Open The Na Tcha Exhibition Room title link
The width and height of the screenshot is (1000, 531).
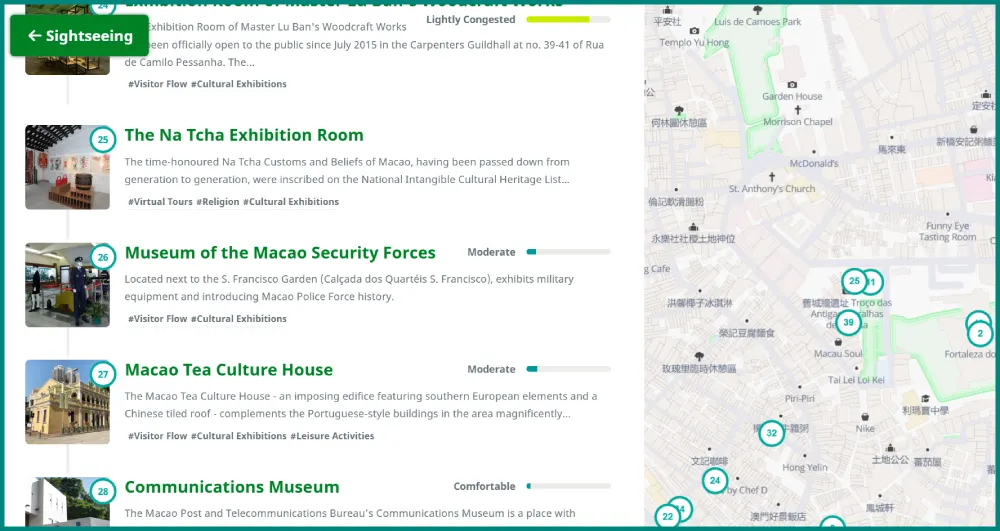[244, 135]
